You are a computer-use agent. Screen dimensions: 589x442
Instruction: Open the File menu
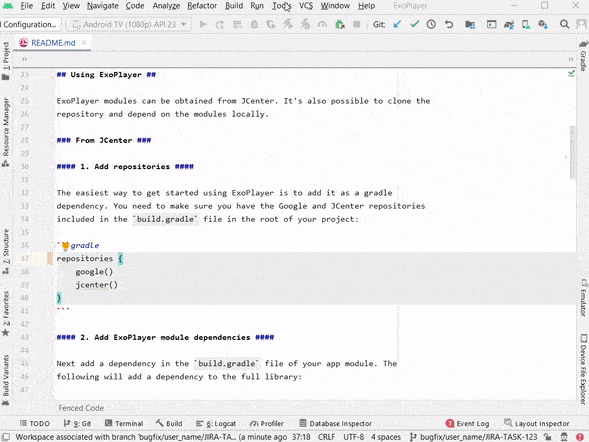click(x=26, y=6)
